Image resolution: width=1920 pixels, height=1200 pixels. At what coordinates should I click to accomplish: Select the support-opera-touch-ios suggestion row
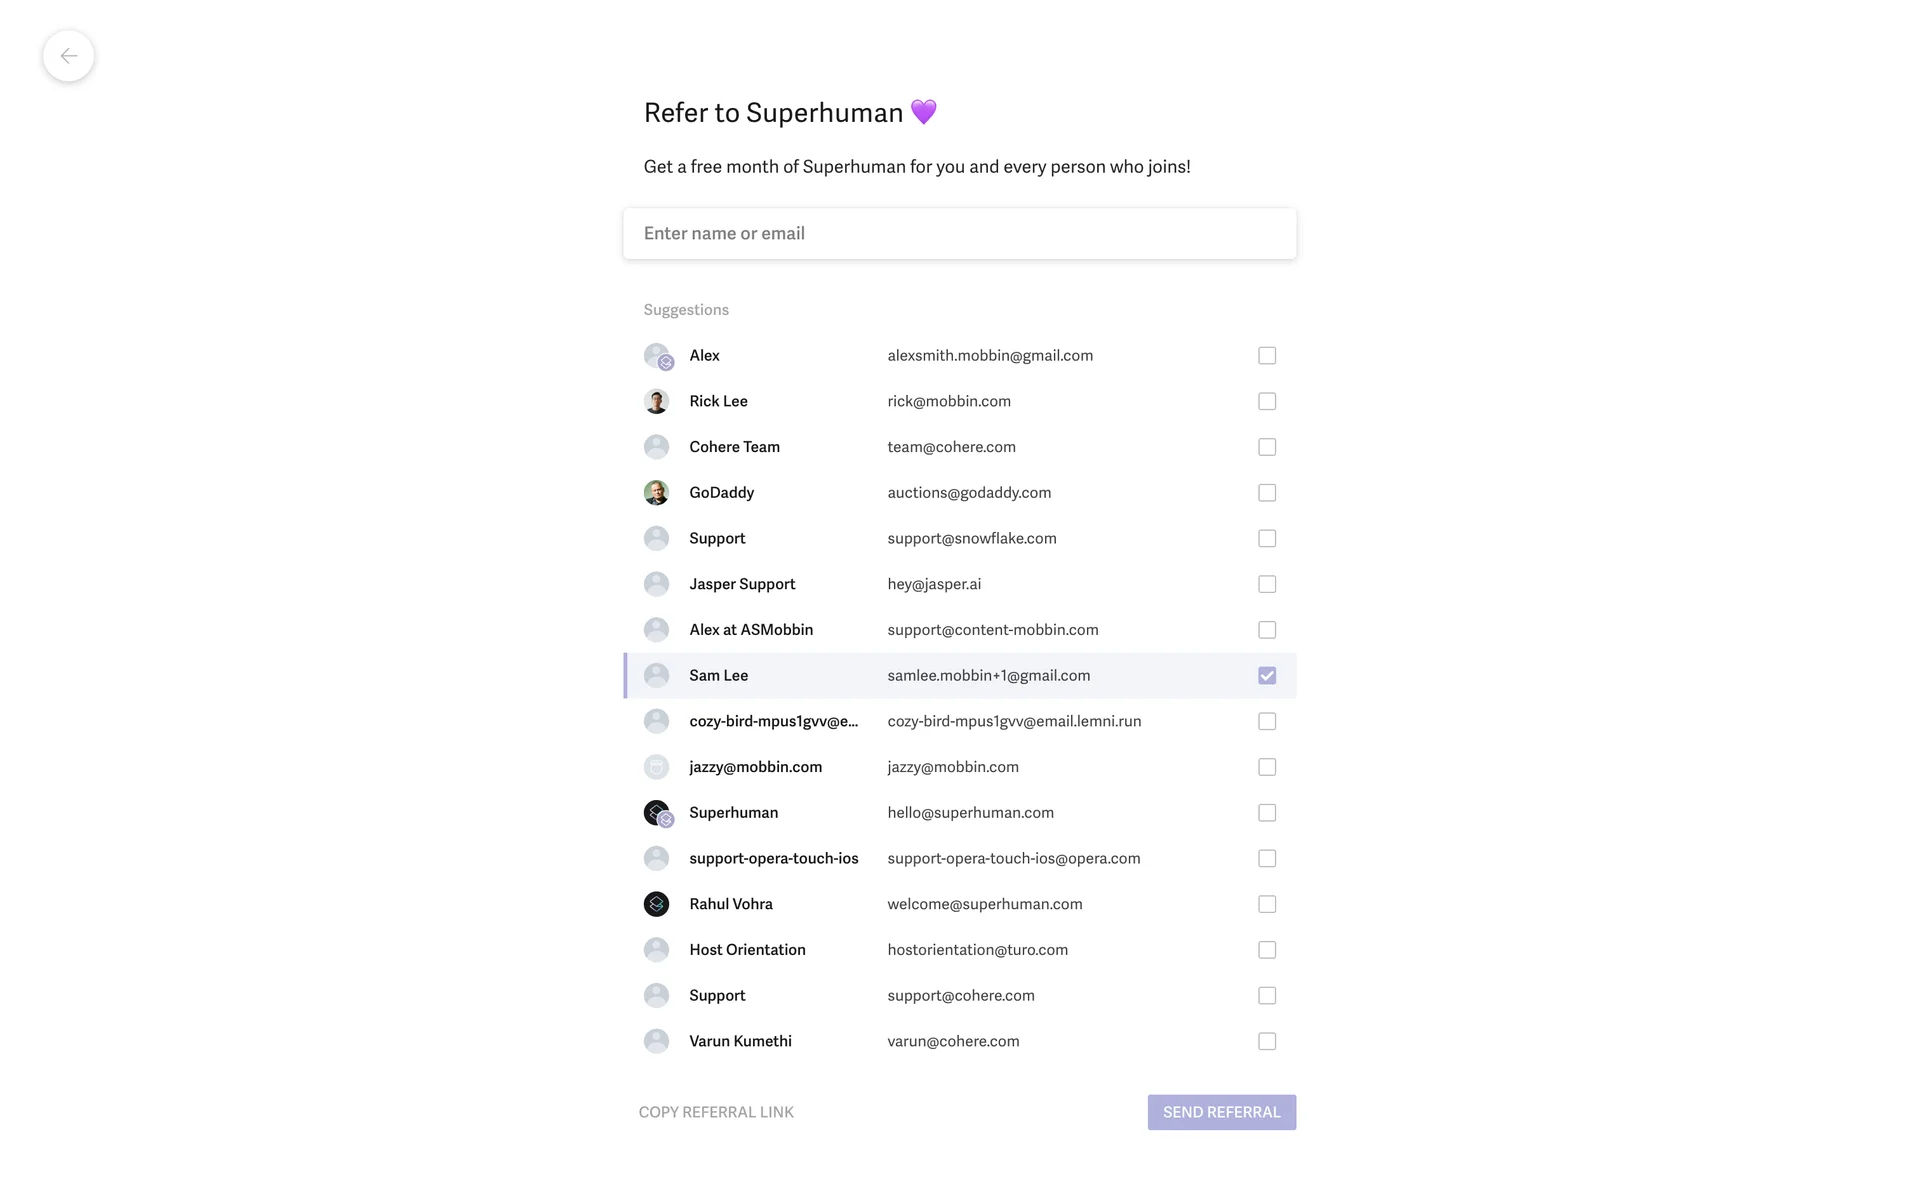pyautogui.click(x=959, y=858)
